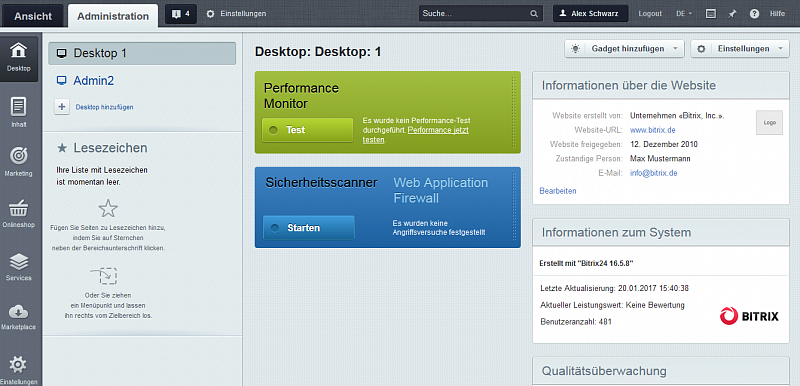Image resolution: width=800 pixels, height=386 pixels.
Task: Click the Desktop hinzufügen link
Action: pyautogui.click(x=105, y=107)
